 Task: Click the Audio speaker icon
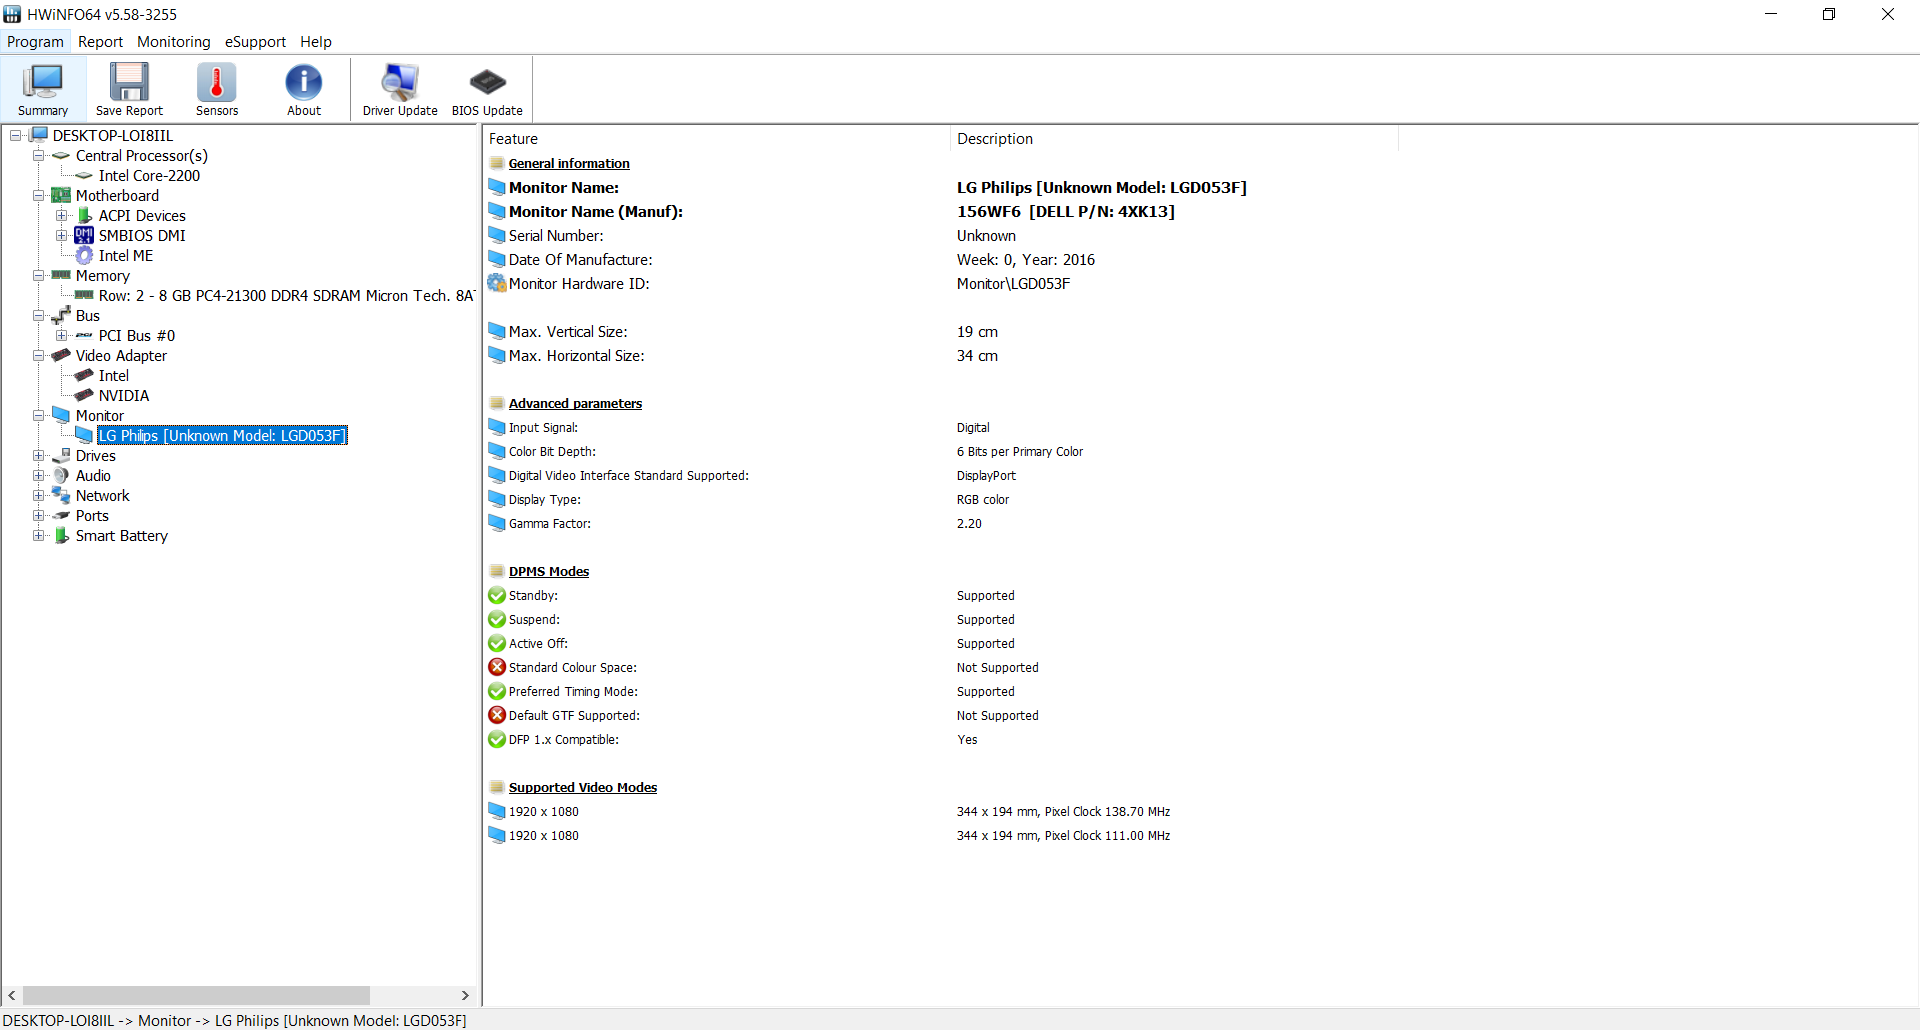(61, 475)
